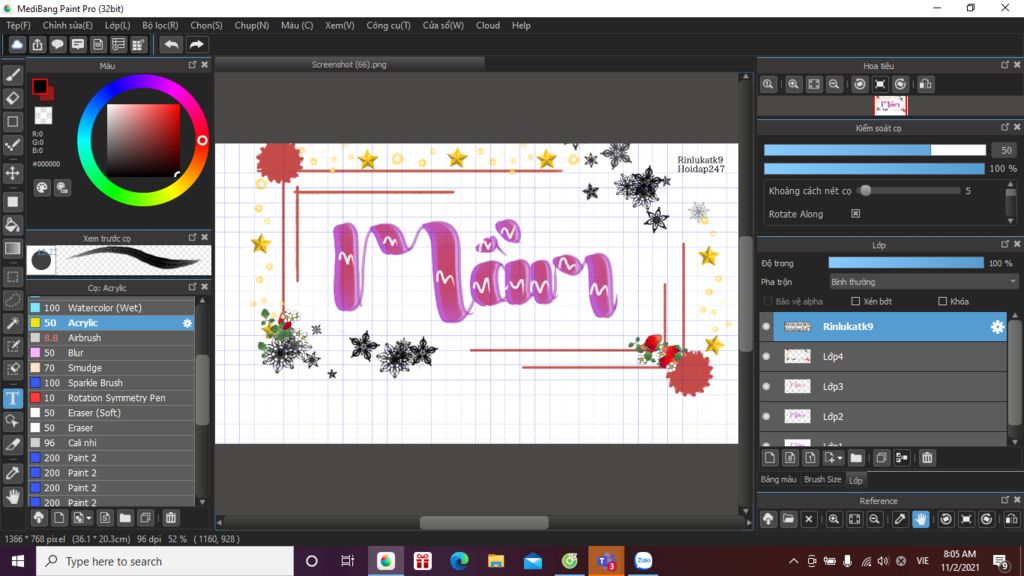The height and width of the screenshot is (576, 1024).
Task: Select the transparent color swatch
Action: pos(43,116)
